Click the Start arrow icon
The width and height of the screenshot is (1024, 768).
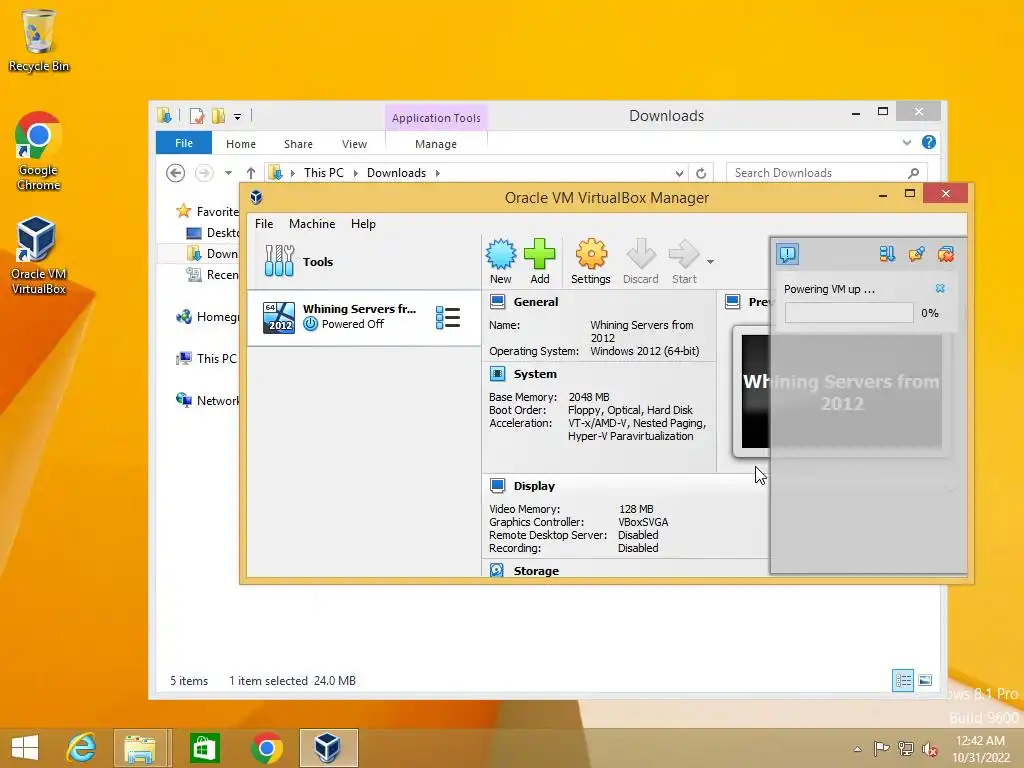point(684,261)
